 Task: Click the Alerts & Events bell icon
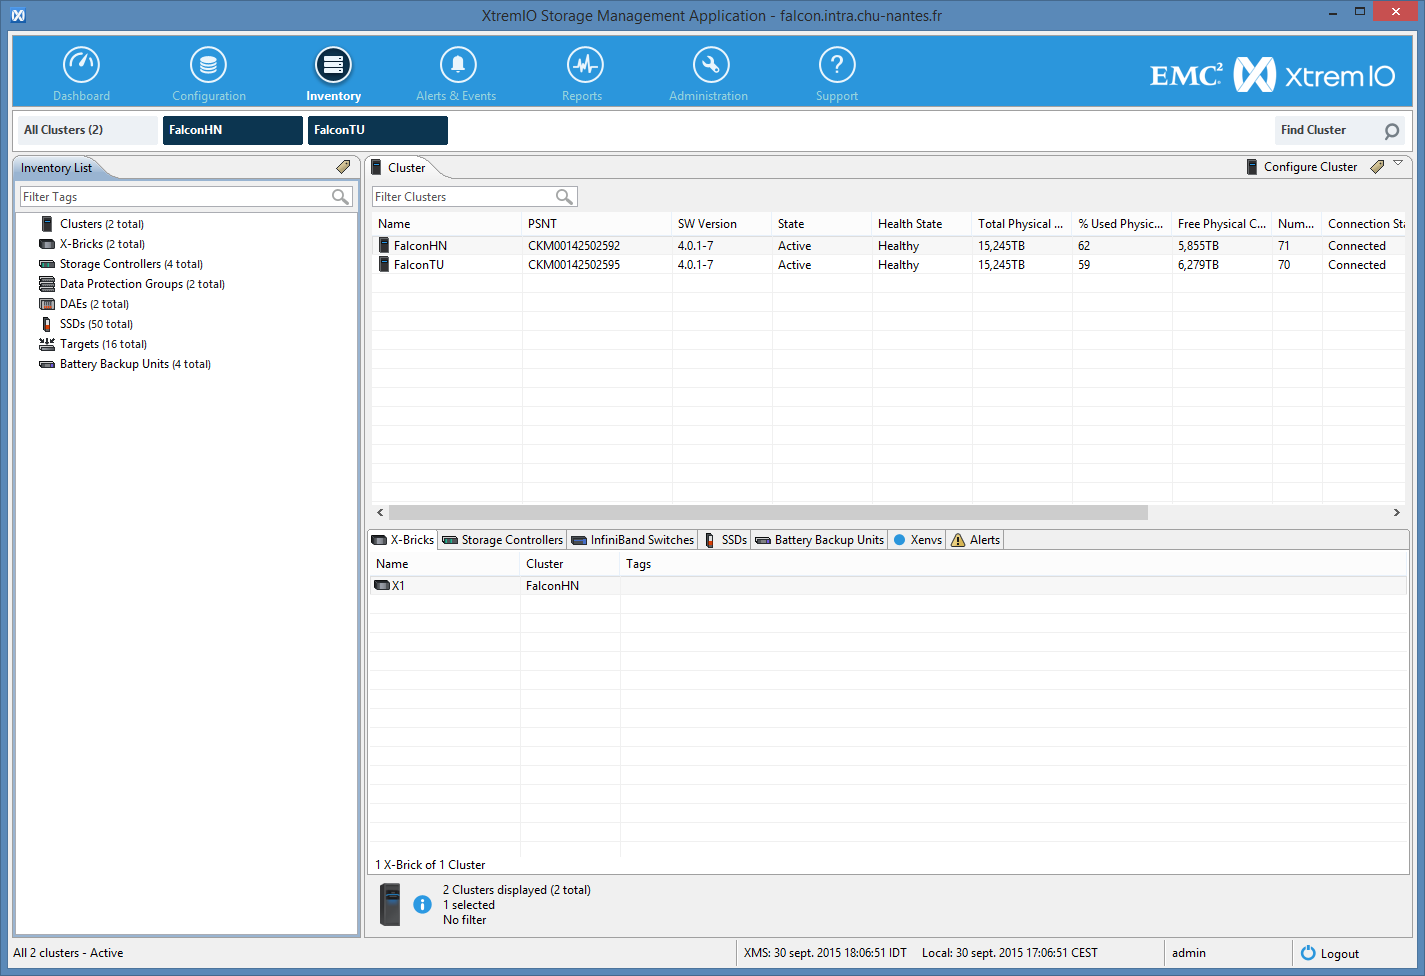[x=457, y=65]
